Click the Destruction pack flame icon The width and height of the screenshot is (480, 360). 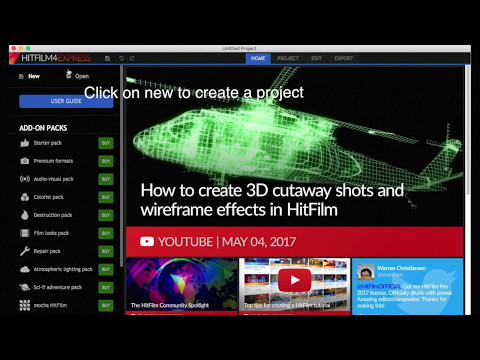[25, 215]
